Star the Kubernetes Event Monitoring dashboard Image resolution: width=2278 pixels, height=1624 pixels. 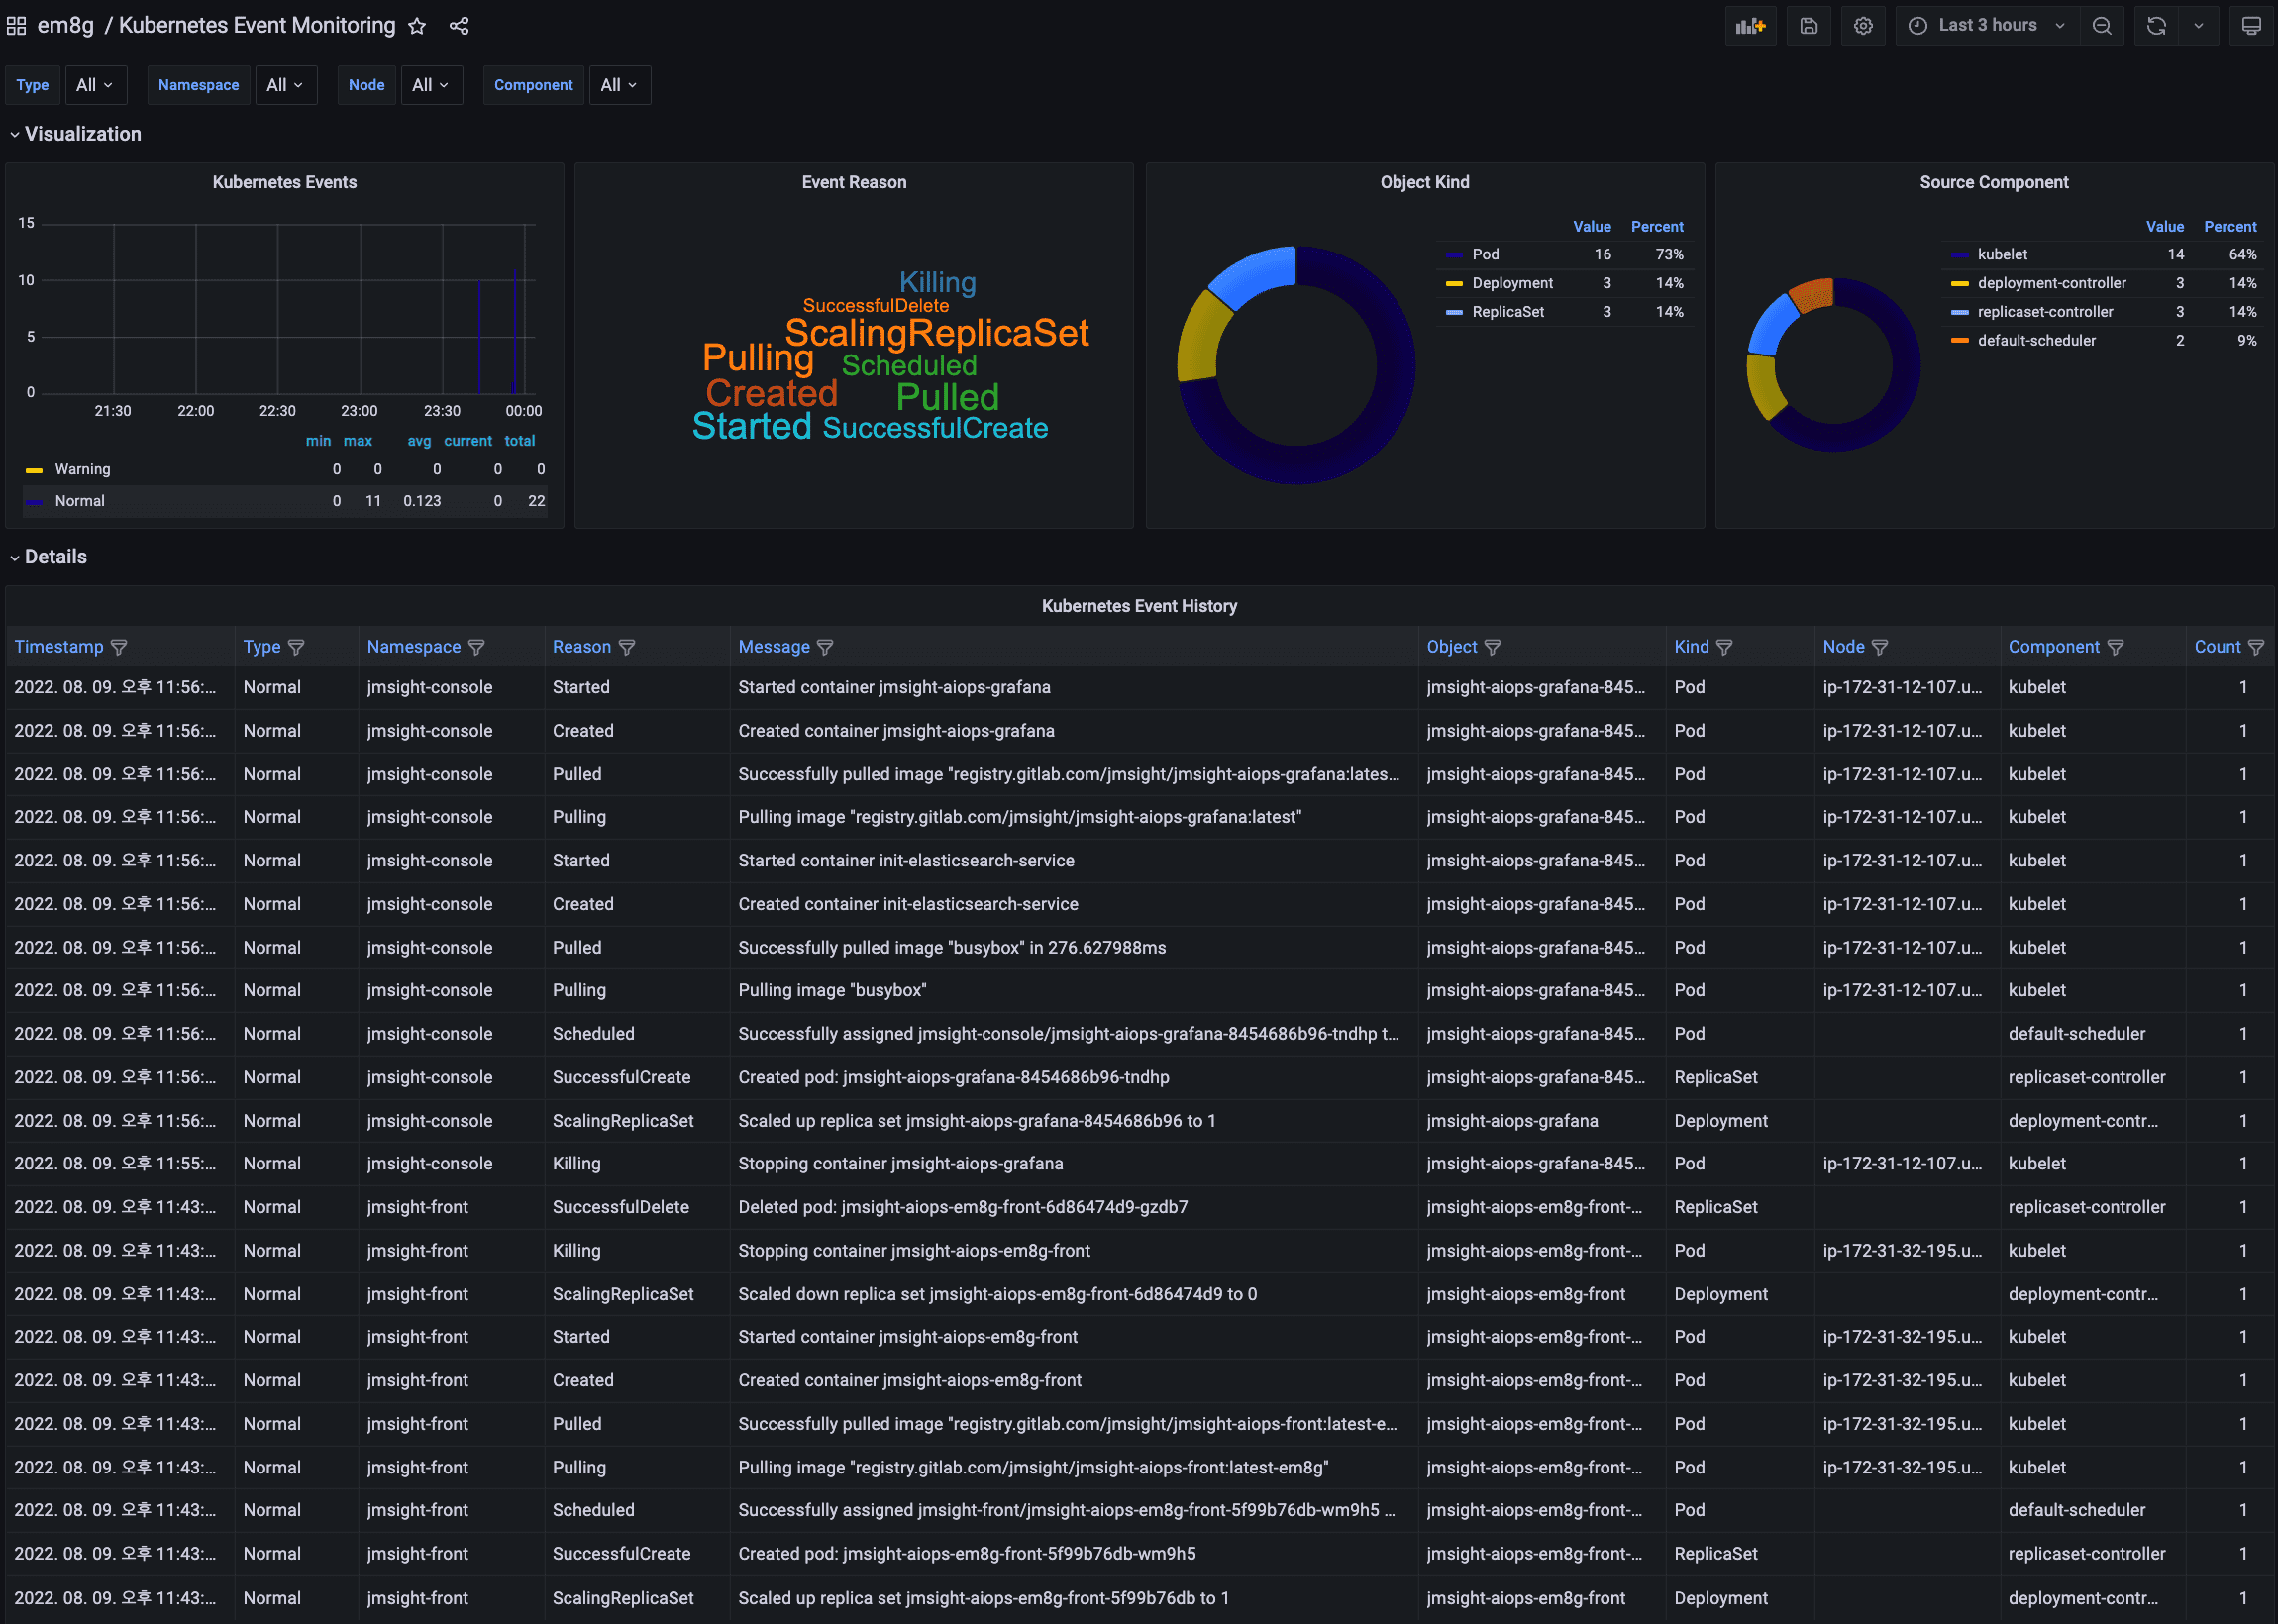[x=417, y=26]
